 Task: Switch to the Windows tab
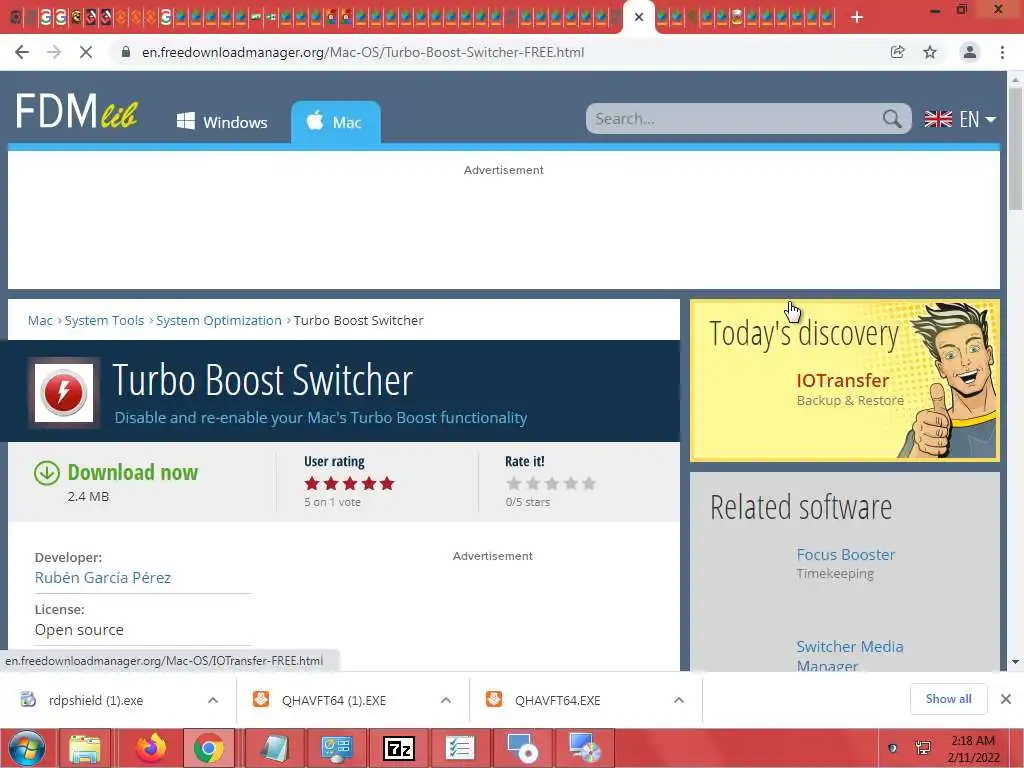click(x=222, y=122)
